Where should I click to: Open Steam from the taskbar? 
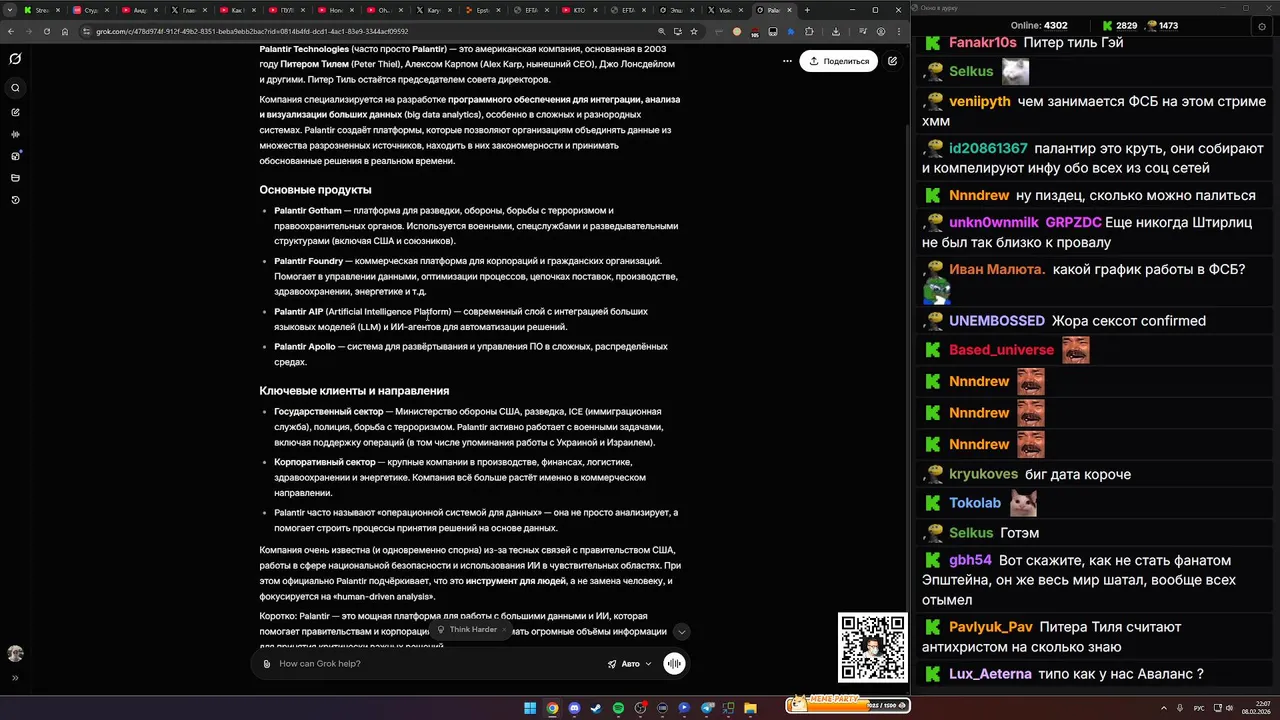click(x=596, y=708)
